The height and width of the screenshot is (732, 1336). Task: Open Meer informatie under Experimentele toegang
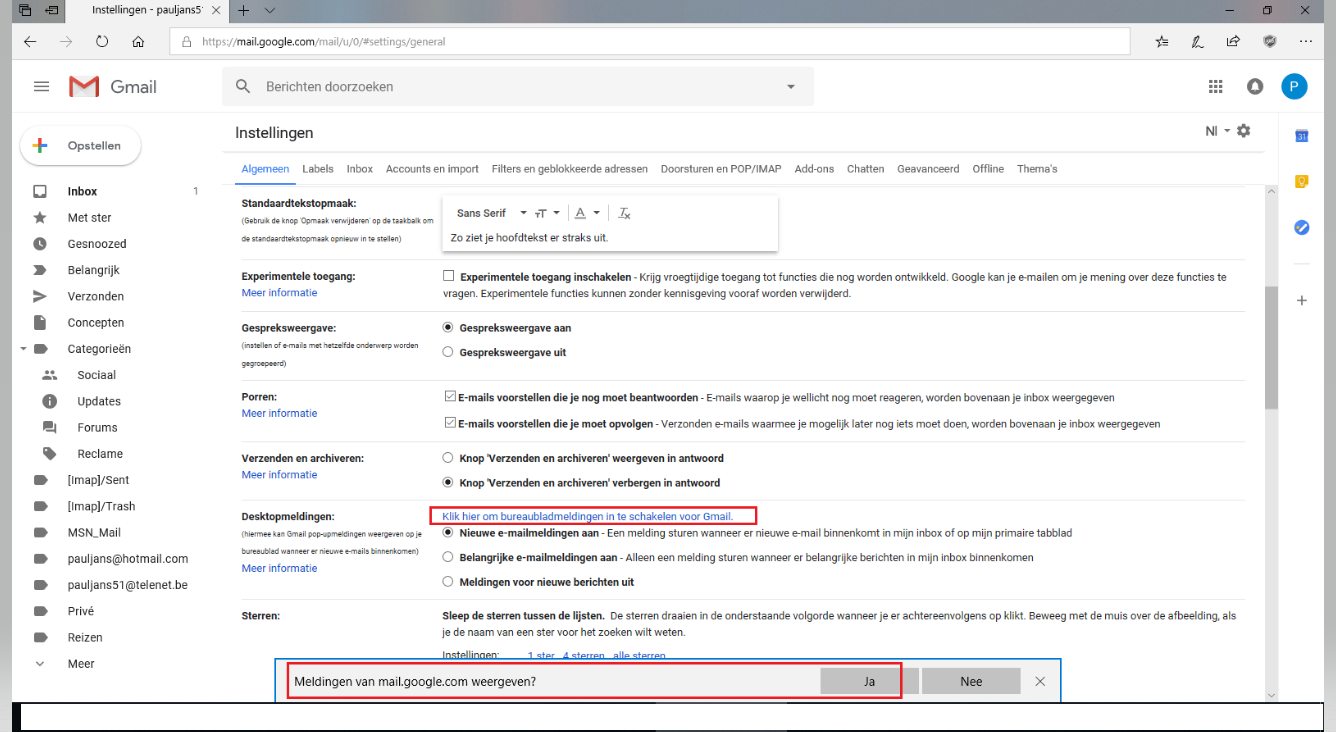[x=279, y=293]
